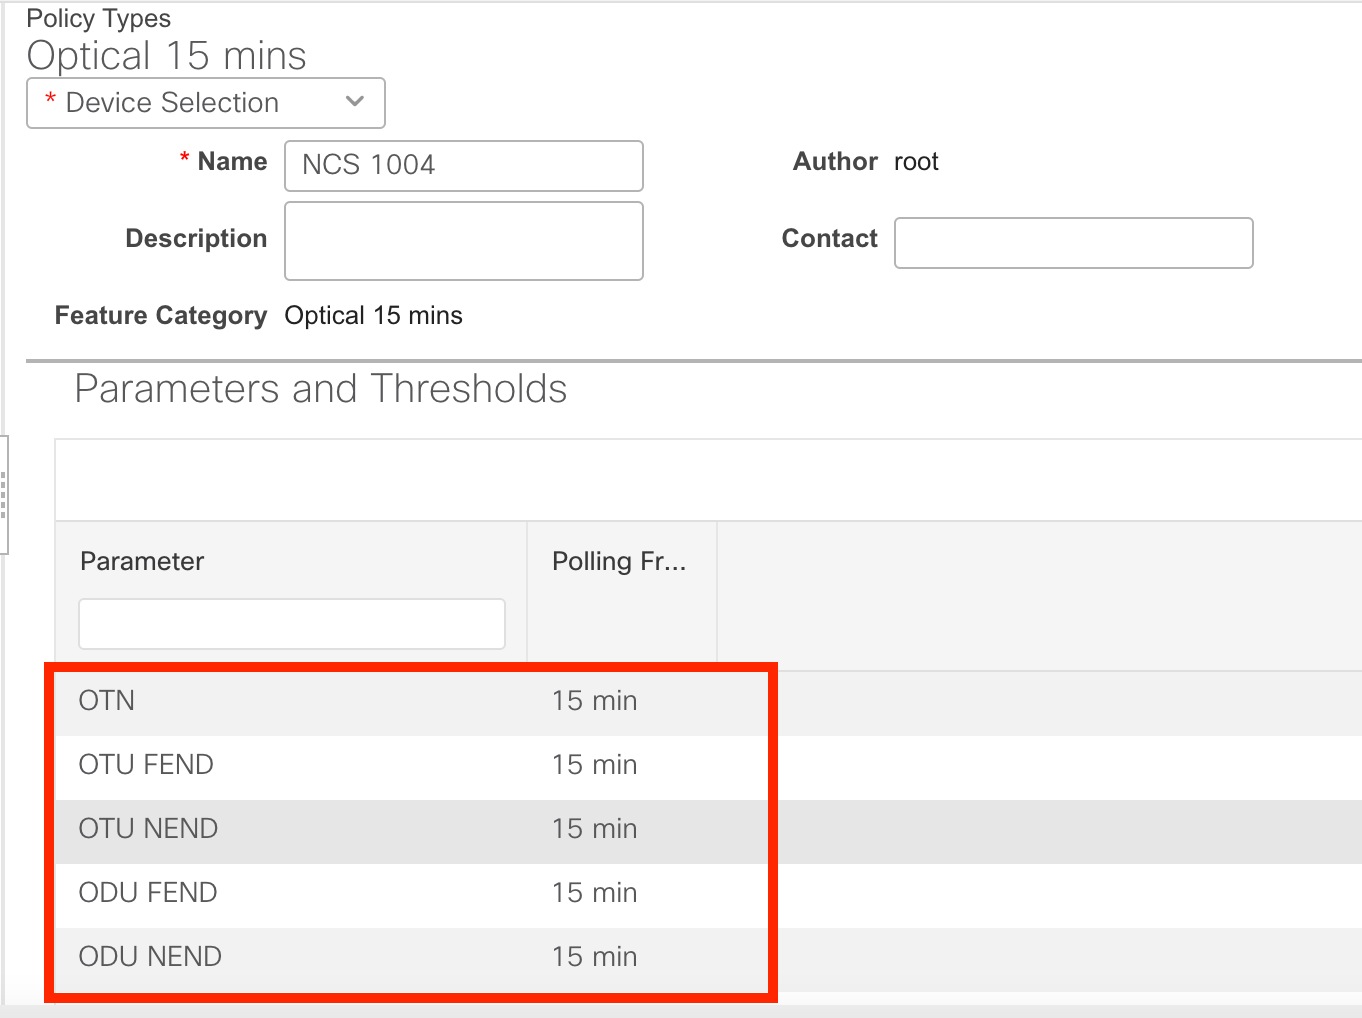Click into the Contact input field

pos(1073,243)
